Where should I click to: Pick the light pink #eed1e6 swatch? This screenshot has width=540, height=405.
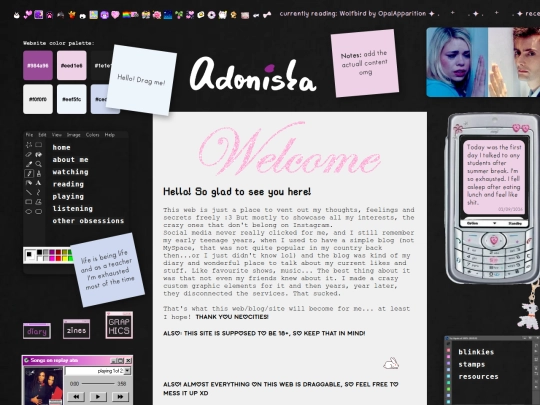click(72, 65)
